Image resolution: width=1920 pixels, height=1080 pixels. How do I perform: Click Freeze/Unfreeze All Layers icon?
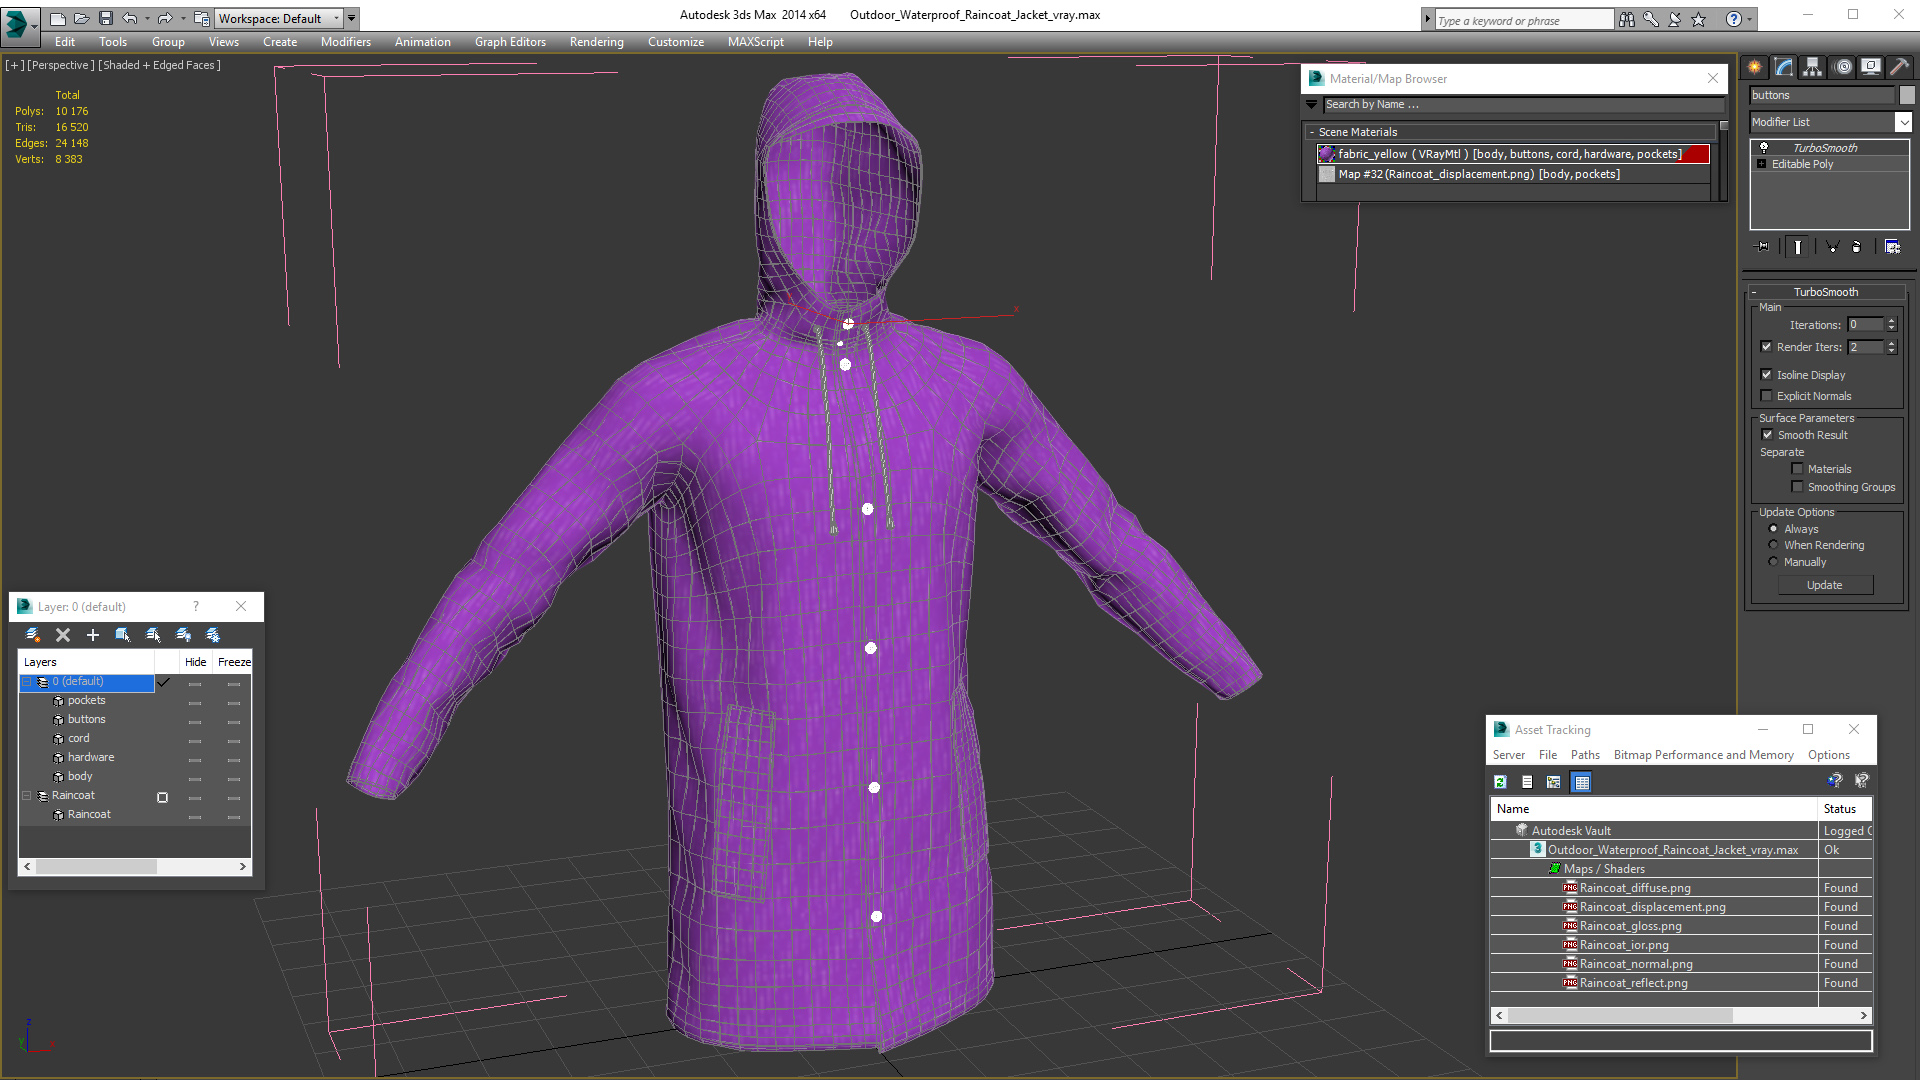click(213, 635)
